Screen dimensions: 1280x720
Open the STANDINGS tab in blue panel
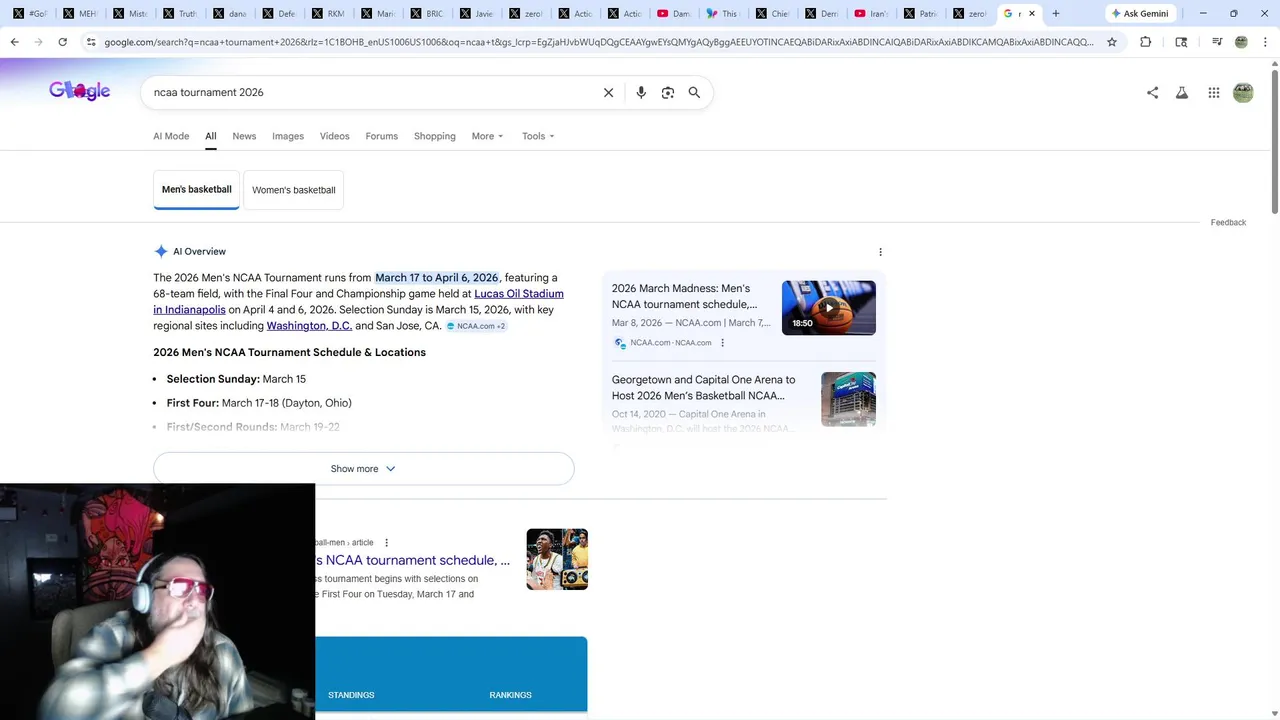351,695
